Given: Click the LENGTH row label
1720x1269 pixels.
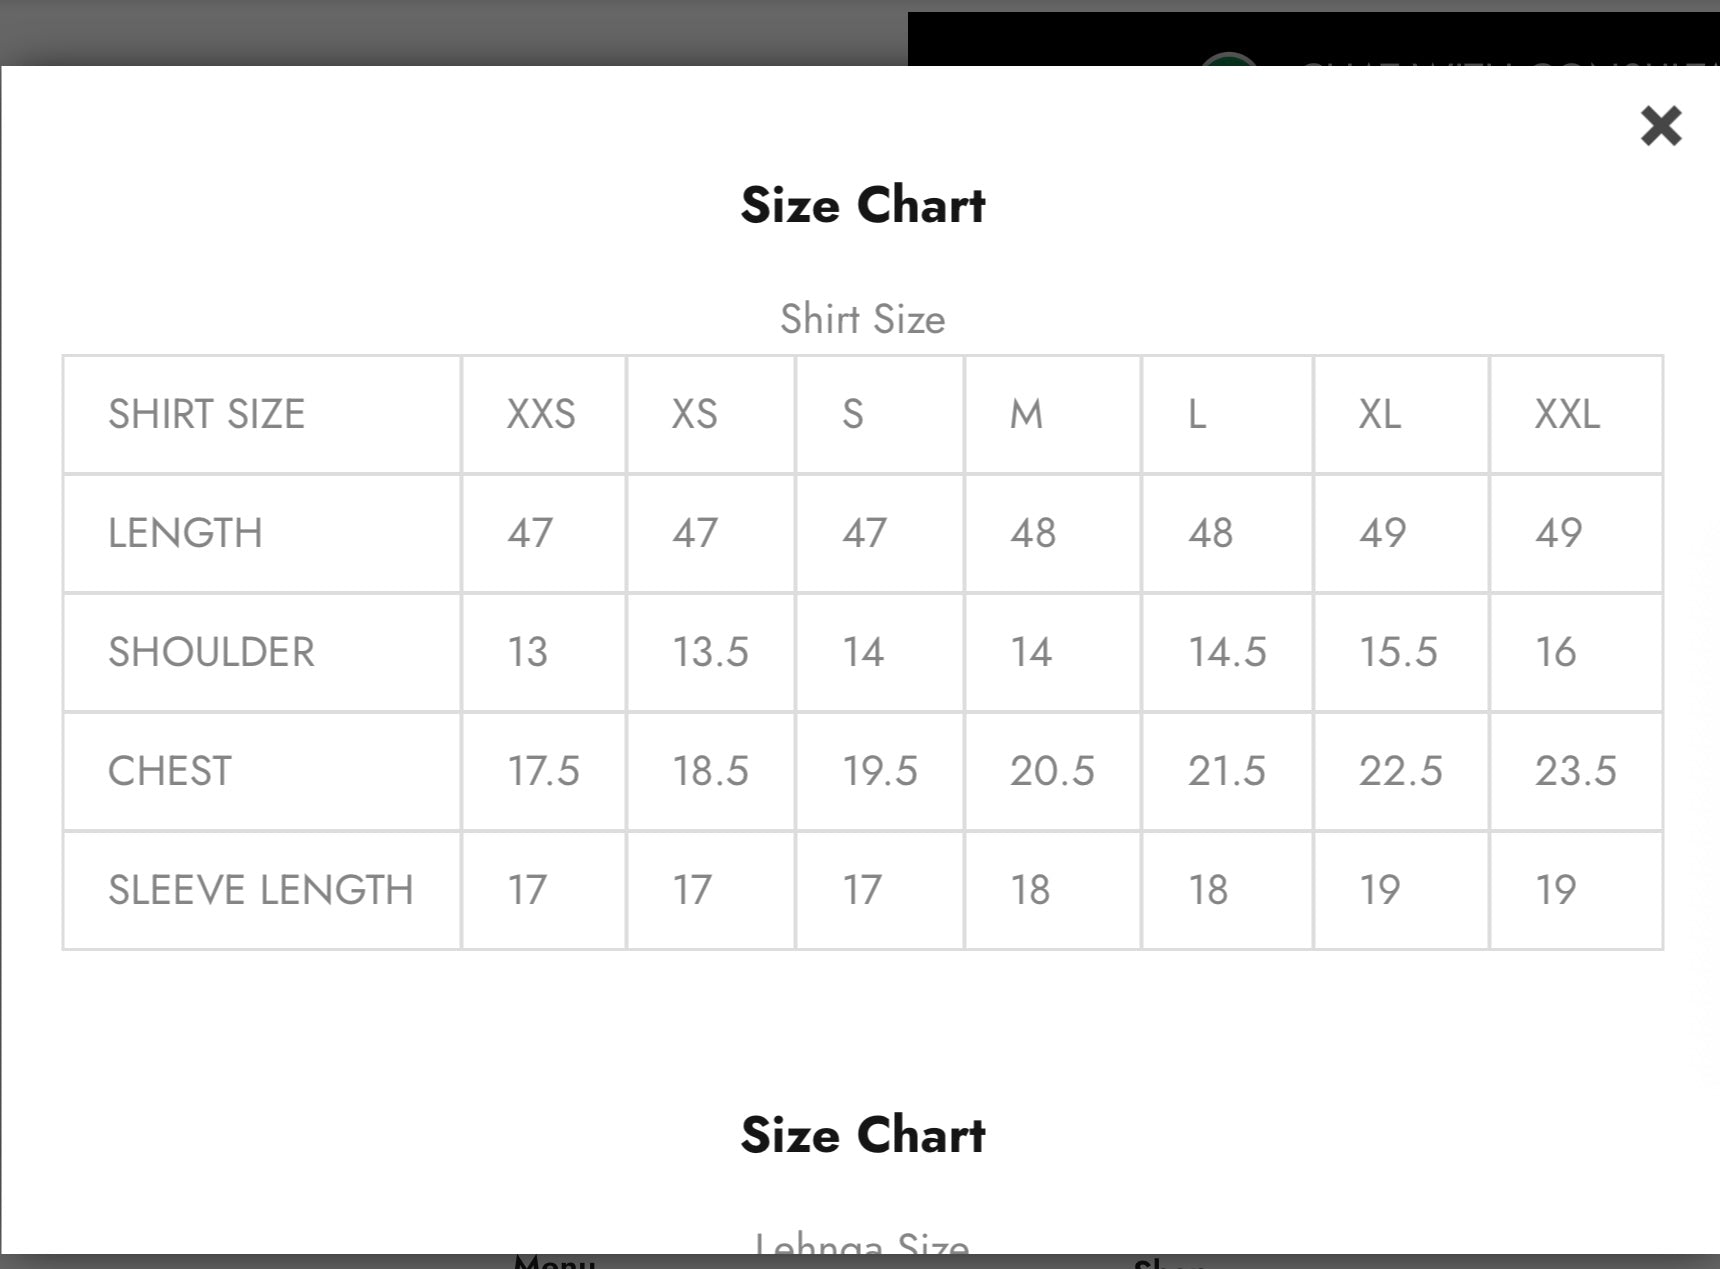Looking at the screenshot, I should (x=185, y=533).
